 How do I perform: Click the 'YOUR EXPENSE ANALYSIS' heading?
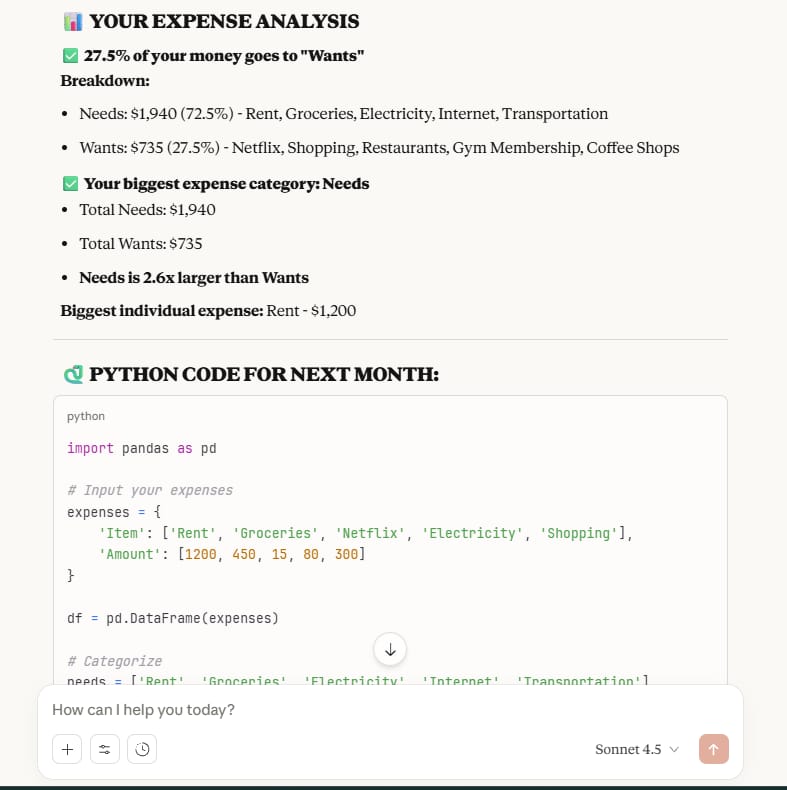[224, 22]
